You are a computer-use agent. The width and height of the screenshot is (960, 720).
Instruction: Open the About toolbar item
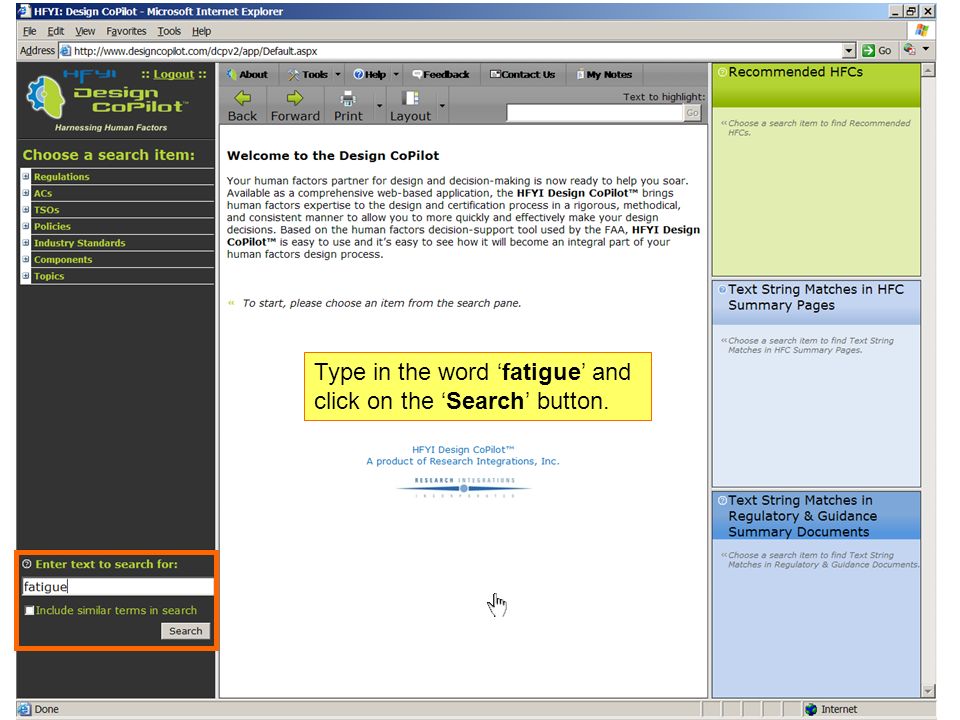point(247,74)
